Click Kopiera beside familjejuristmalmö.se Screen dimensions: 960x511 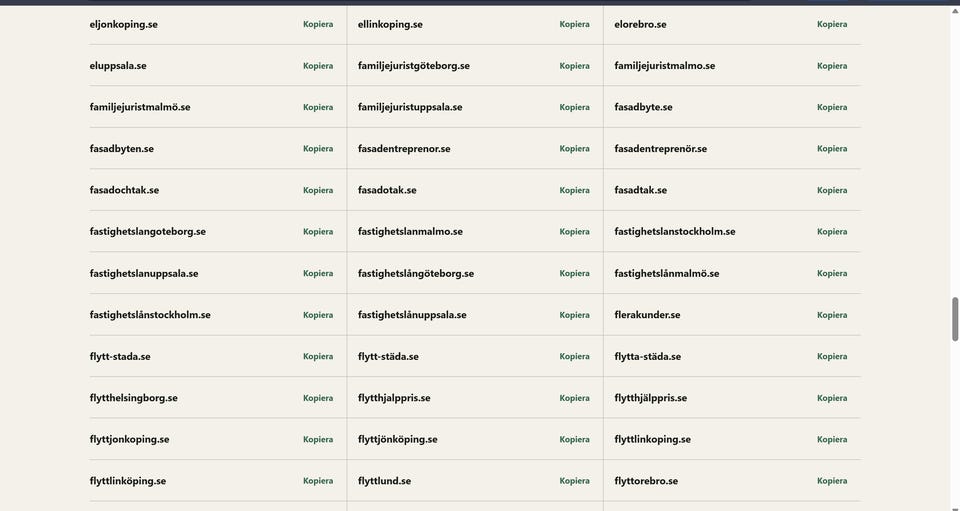tap(318, 107)
